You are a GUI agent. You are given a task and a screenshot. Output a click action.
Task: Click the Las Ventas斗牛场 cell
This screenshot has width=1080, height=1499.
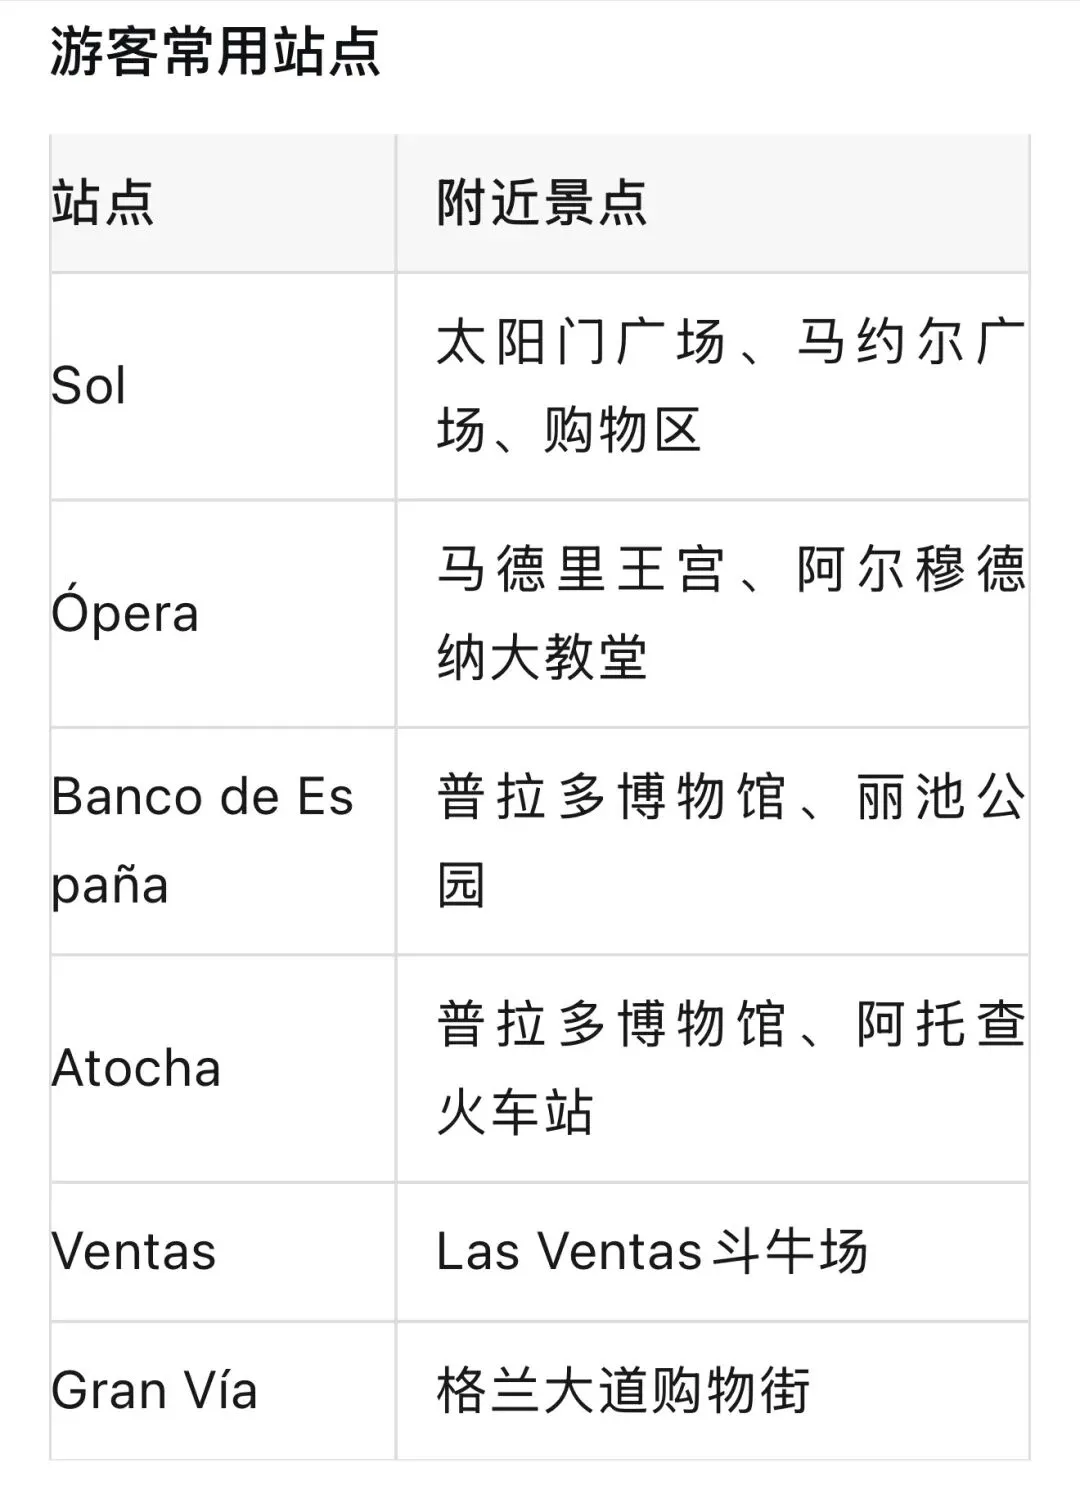(713, 1252)
